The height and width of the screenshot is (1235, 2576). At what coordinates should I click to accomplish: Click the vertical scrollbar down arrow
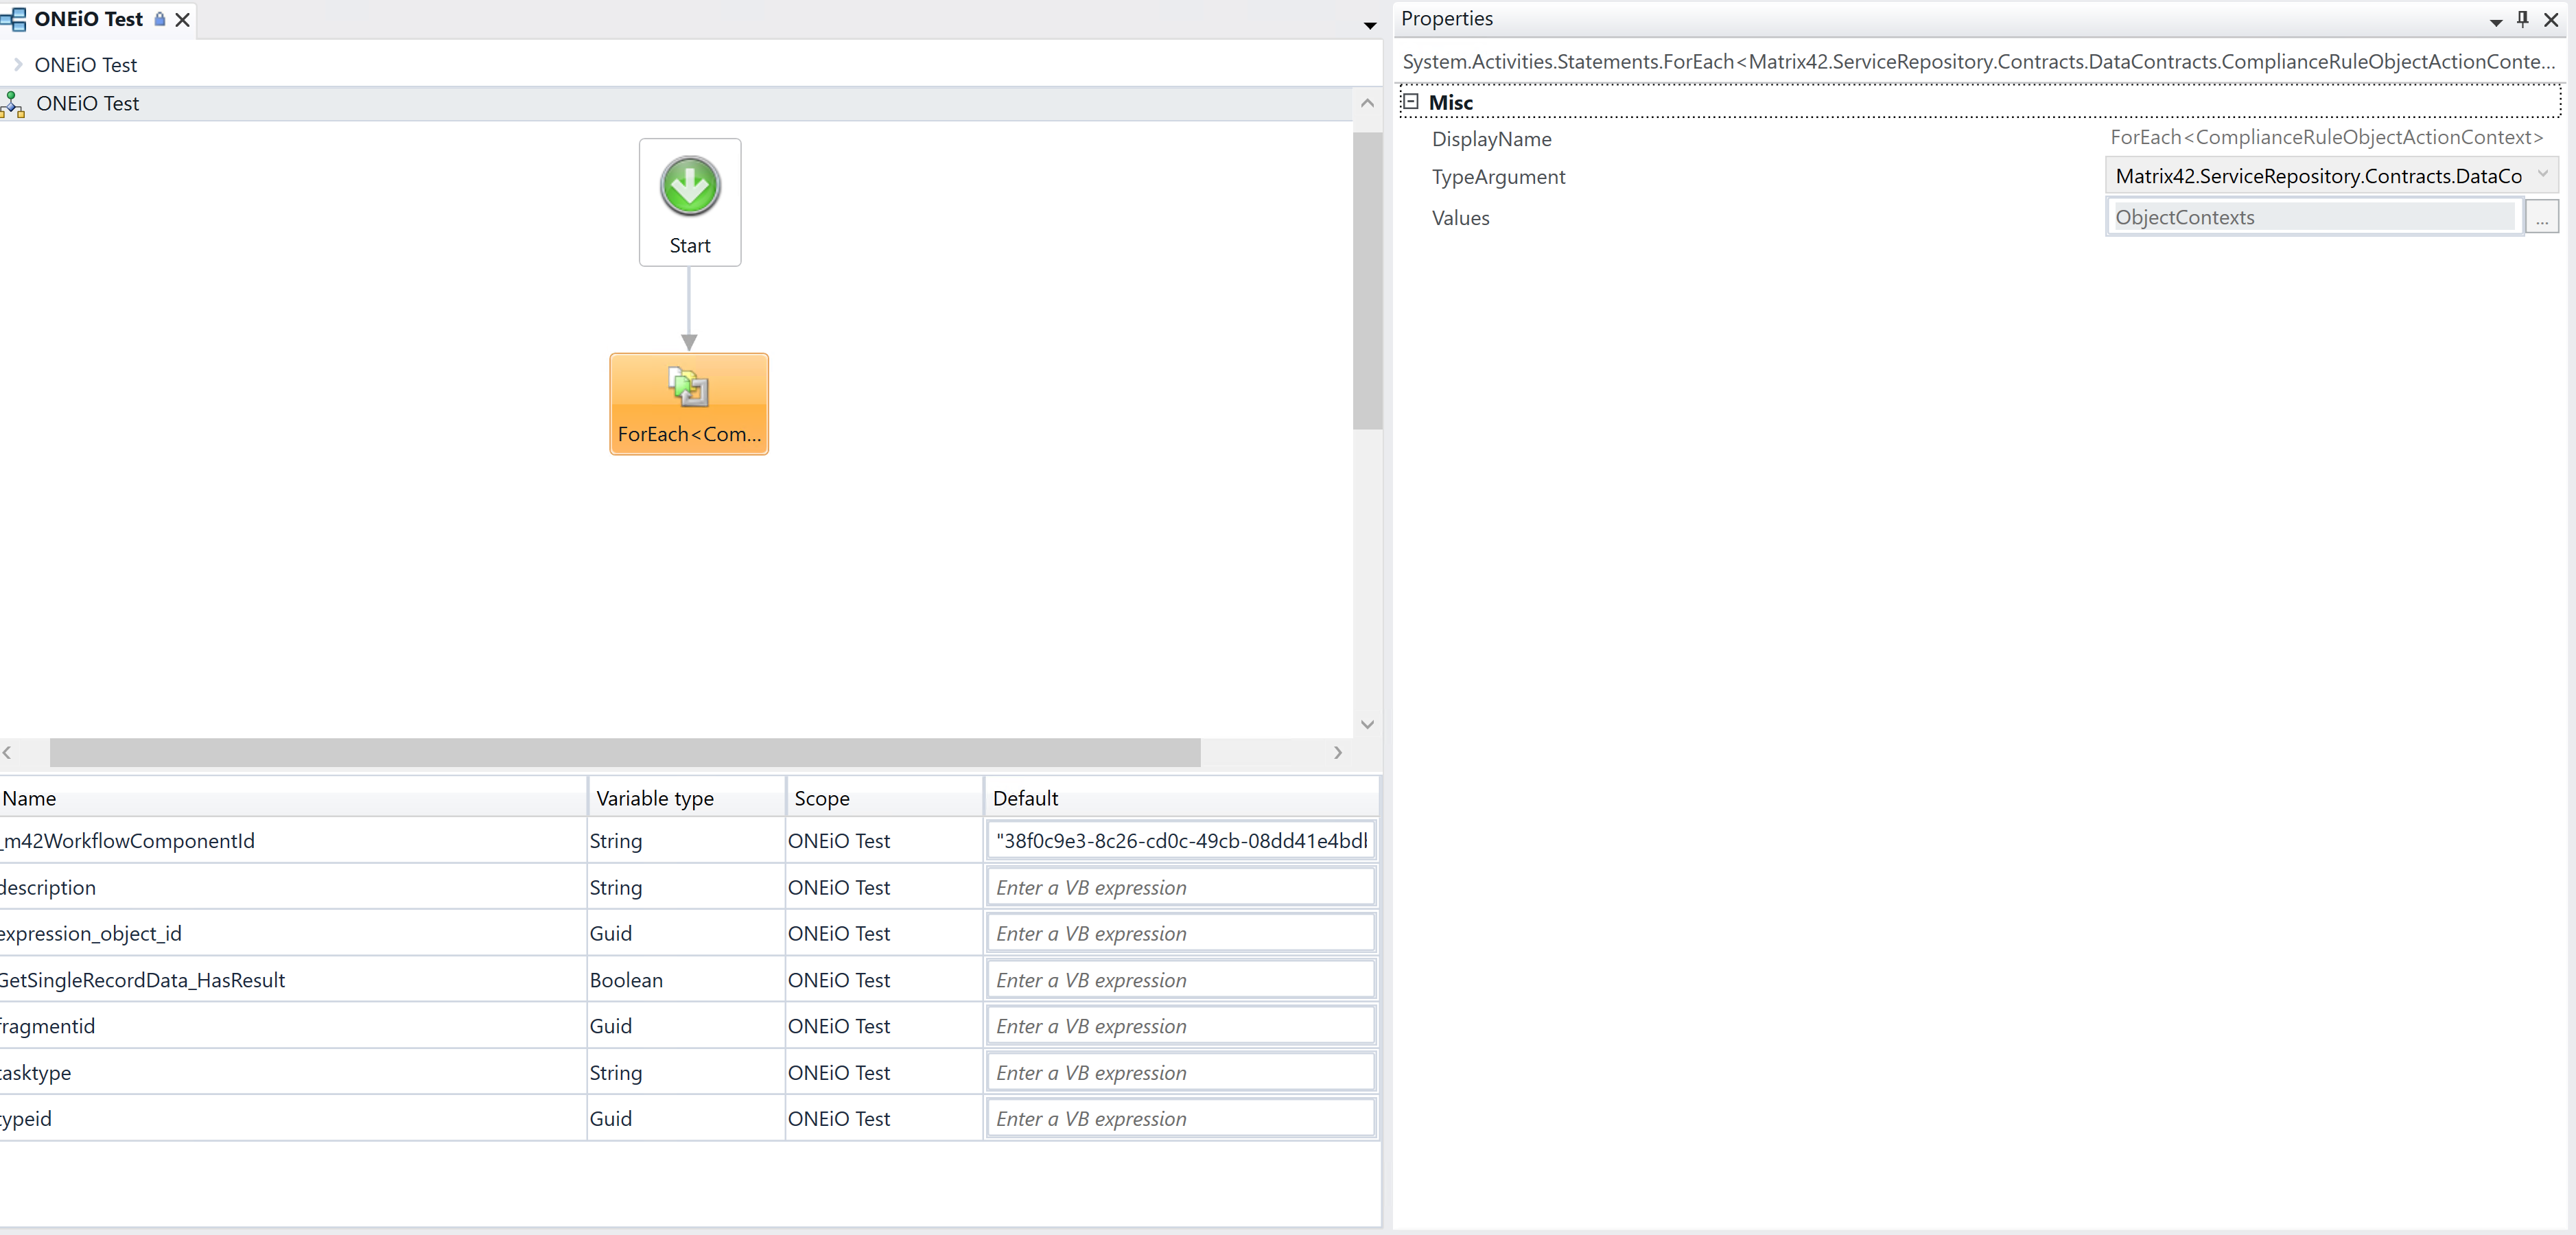(x=1367, y=724)
